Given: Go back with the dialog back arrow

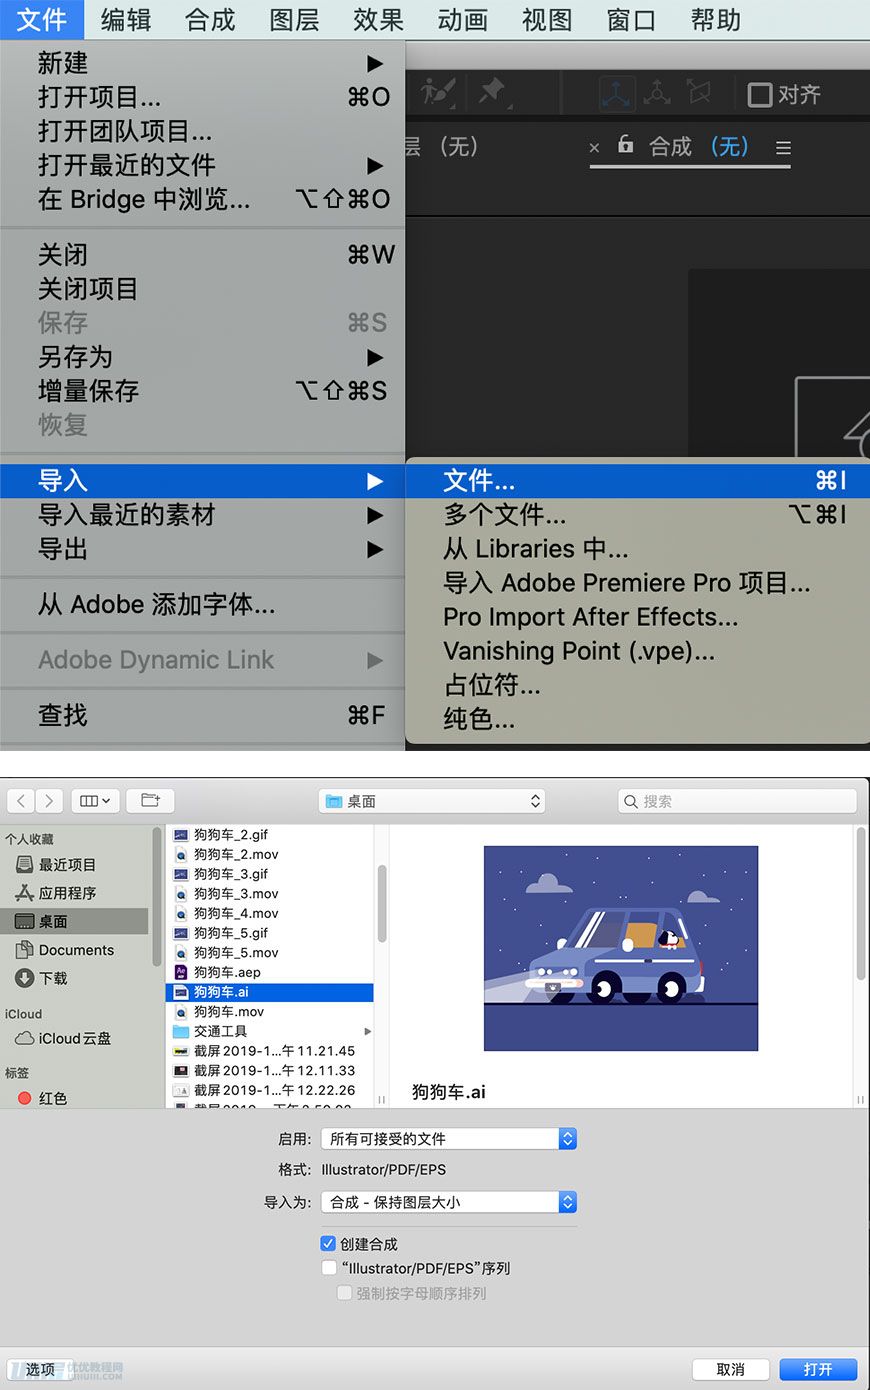Looking at the screenshot, I should point(21,801).
